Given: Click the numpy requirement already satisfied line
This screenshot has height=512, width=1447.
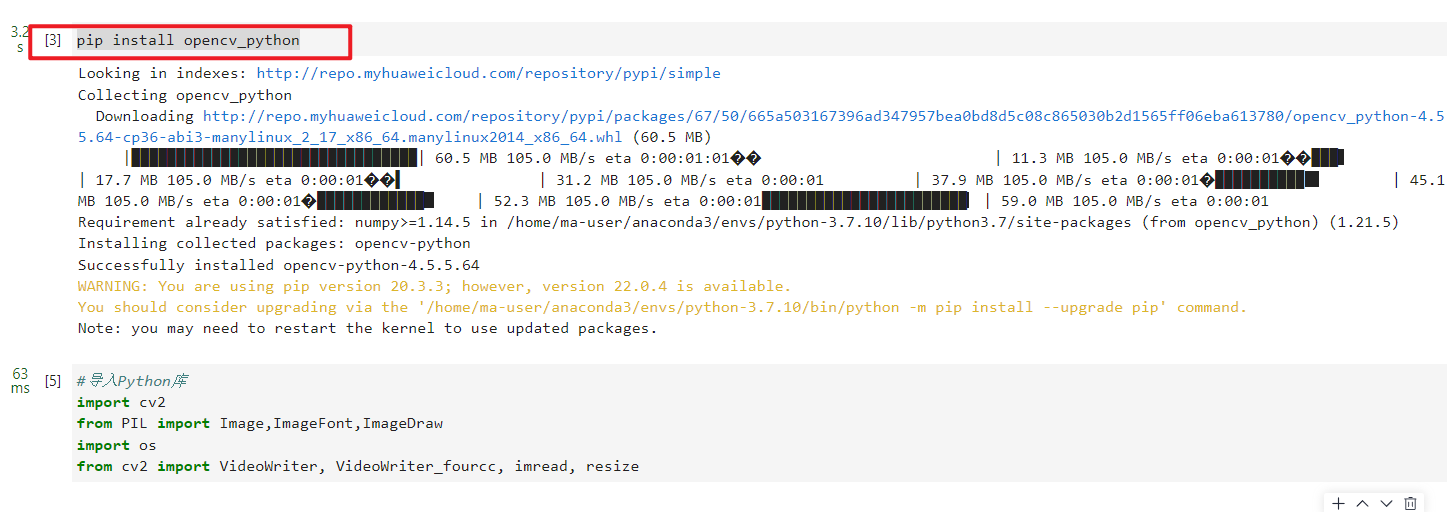Looking at the screenshot, I should click(x=737, y=222).
